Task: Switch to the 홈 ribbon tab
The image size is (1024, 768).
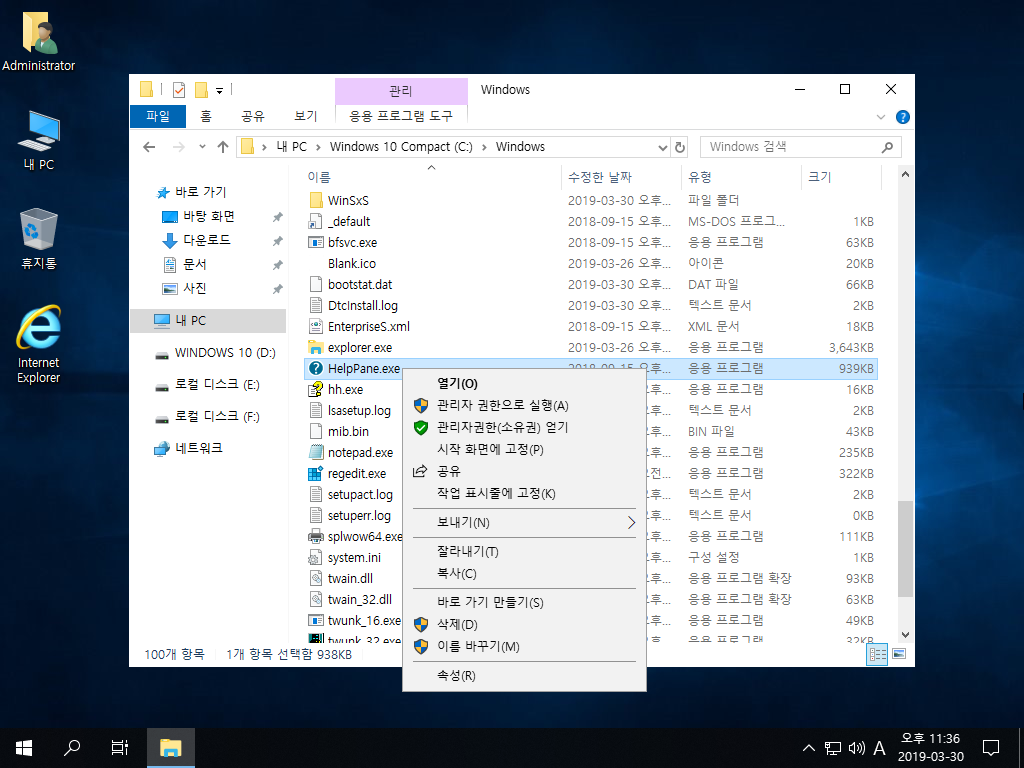Action: (206, 116)
